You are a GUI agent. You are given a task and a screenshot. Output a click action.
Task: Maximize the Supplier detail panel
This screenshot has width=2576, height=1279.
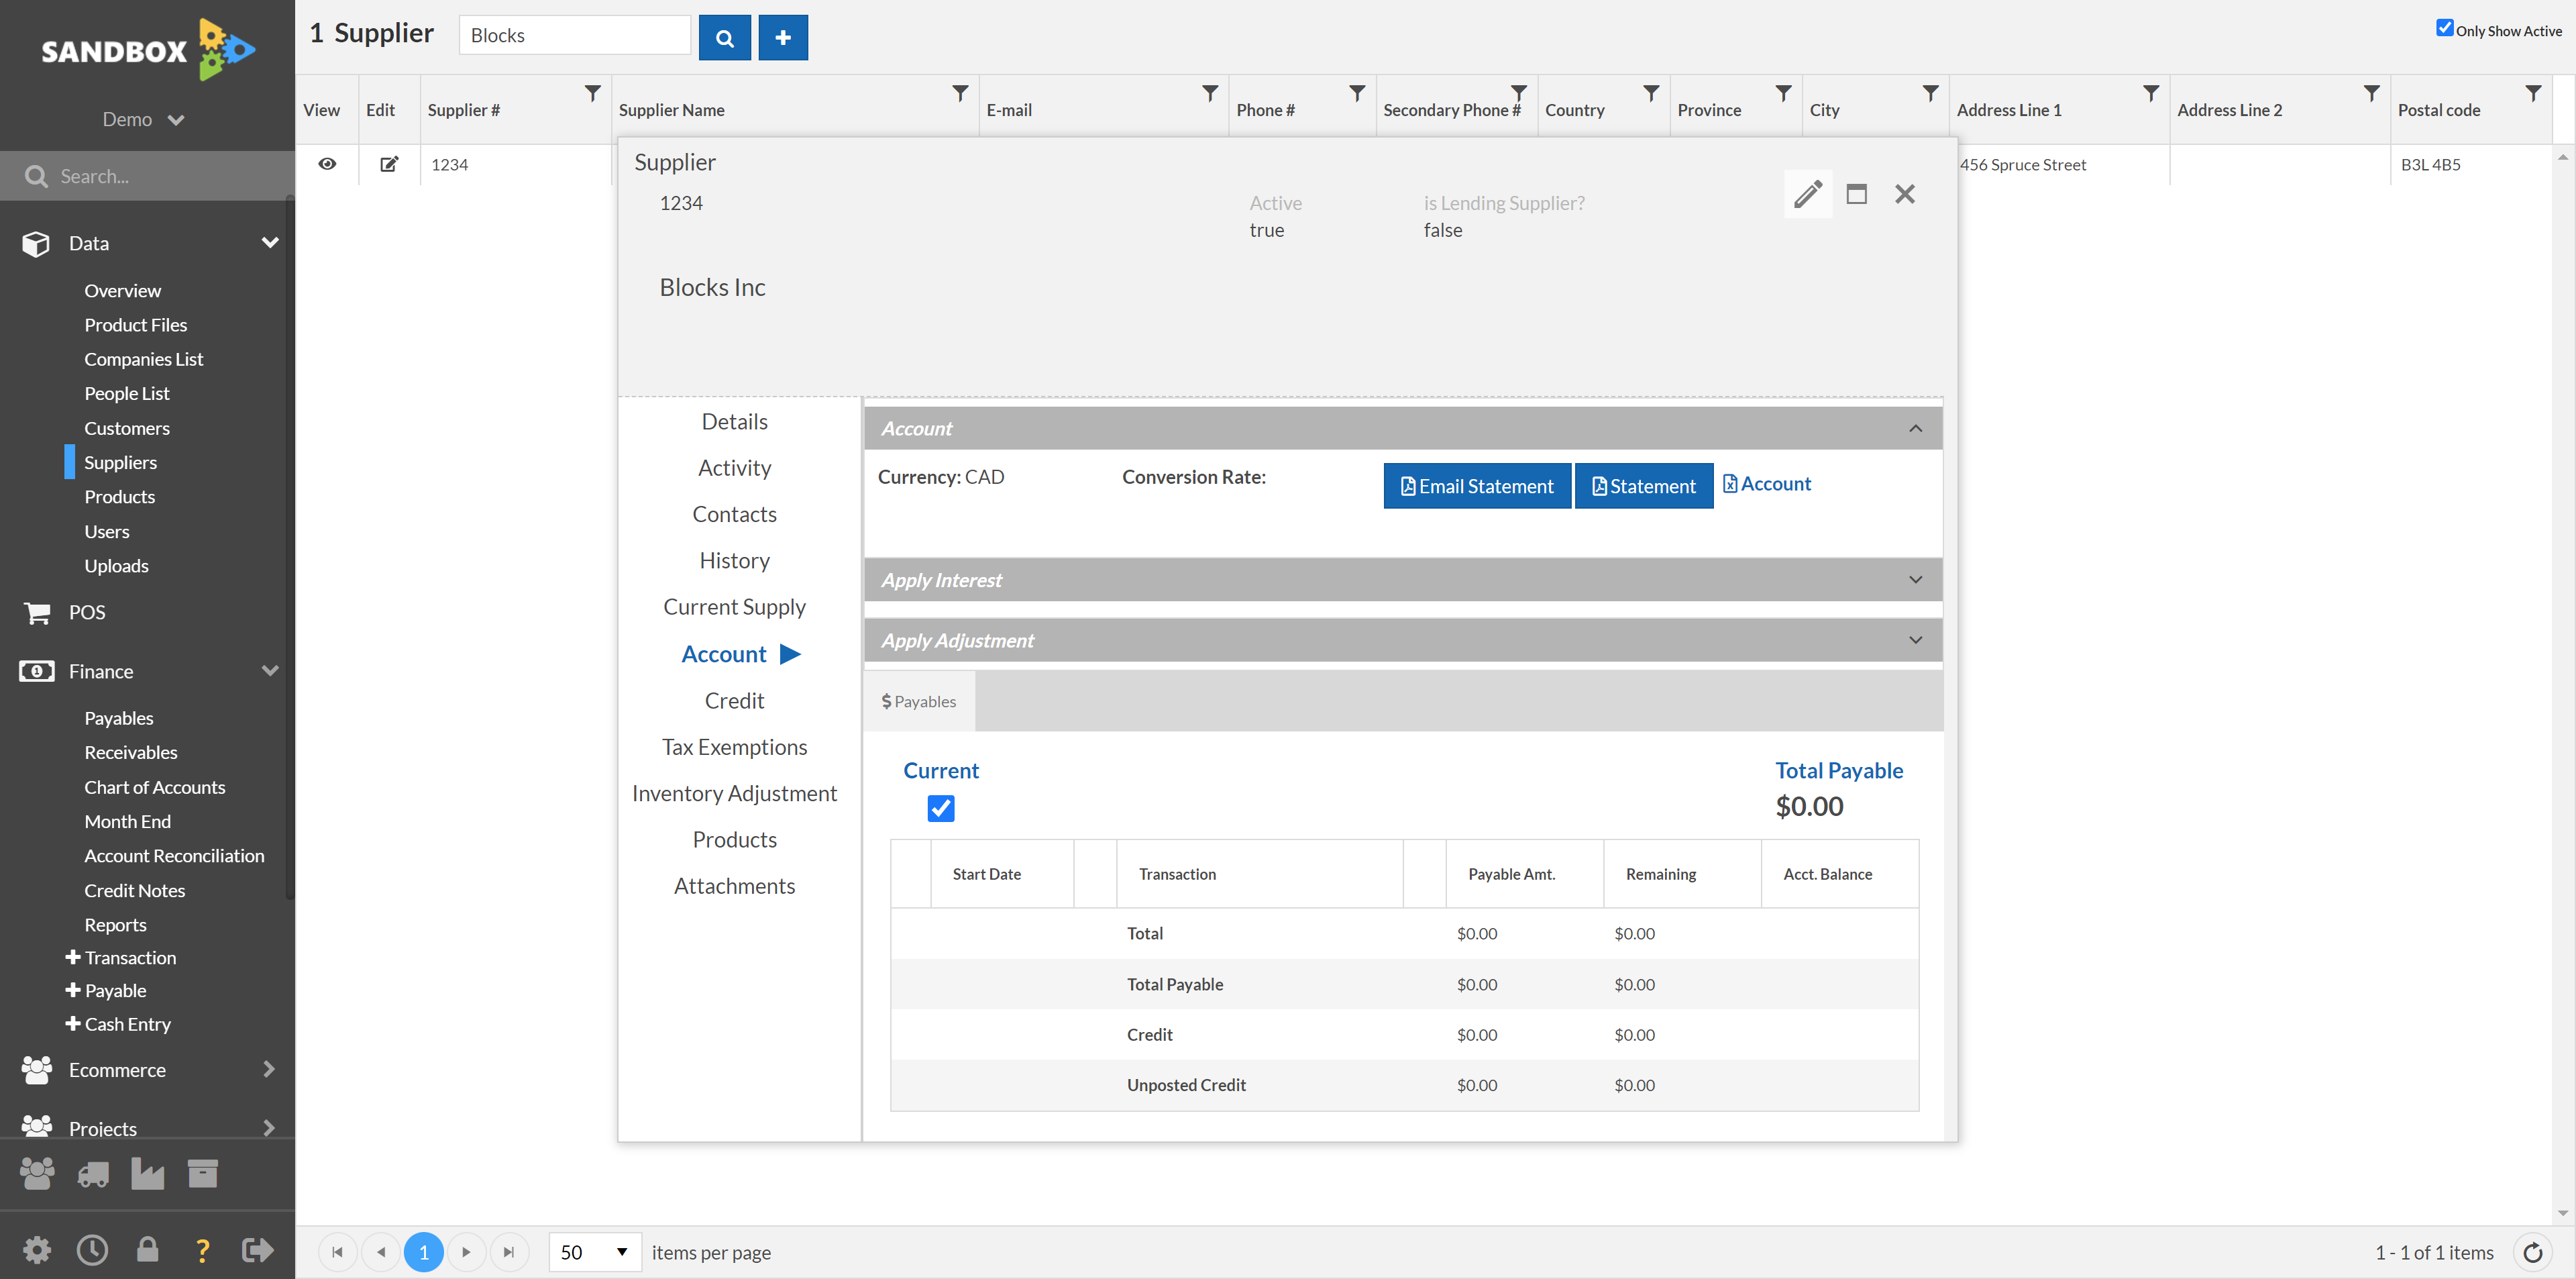coord(1856,194)
